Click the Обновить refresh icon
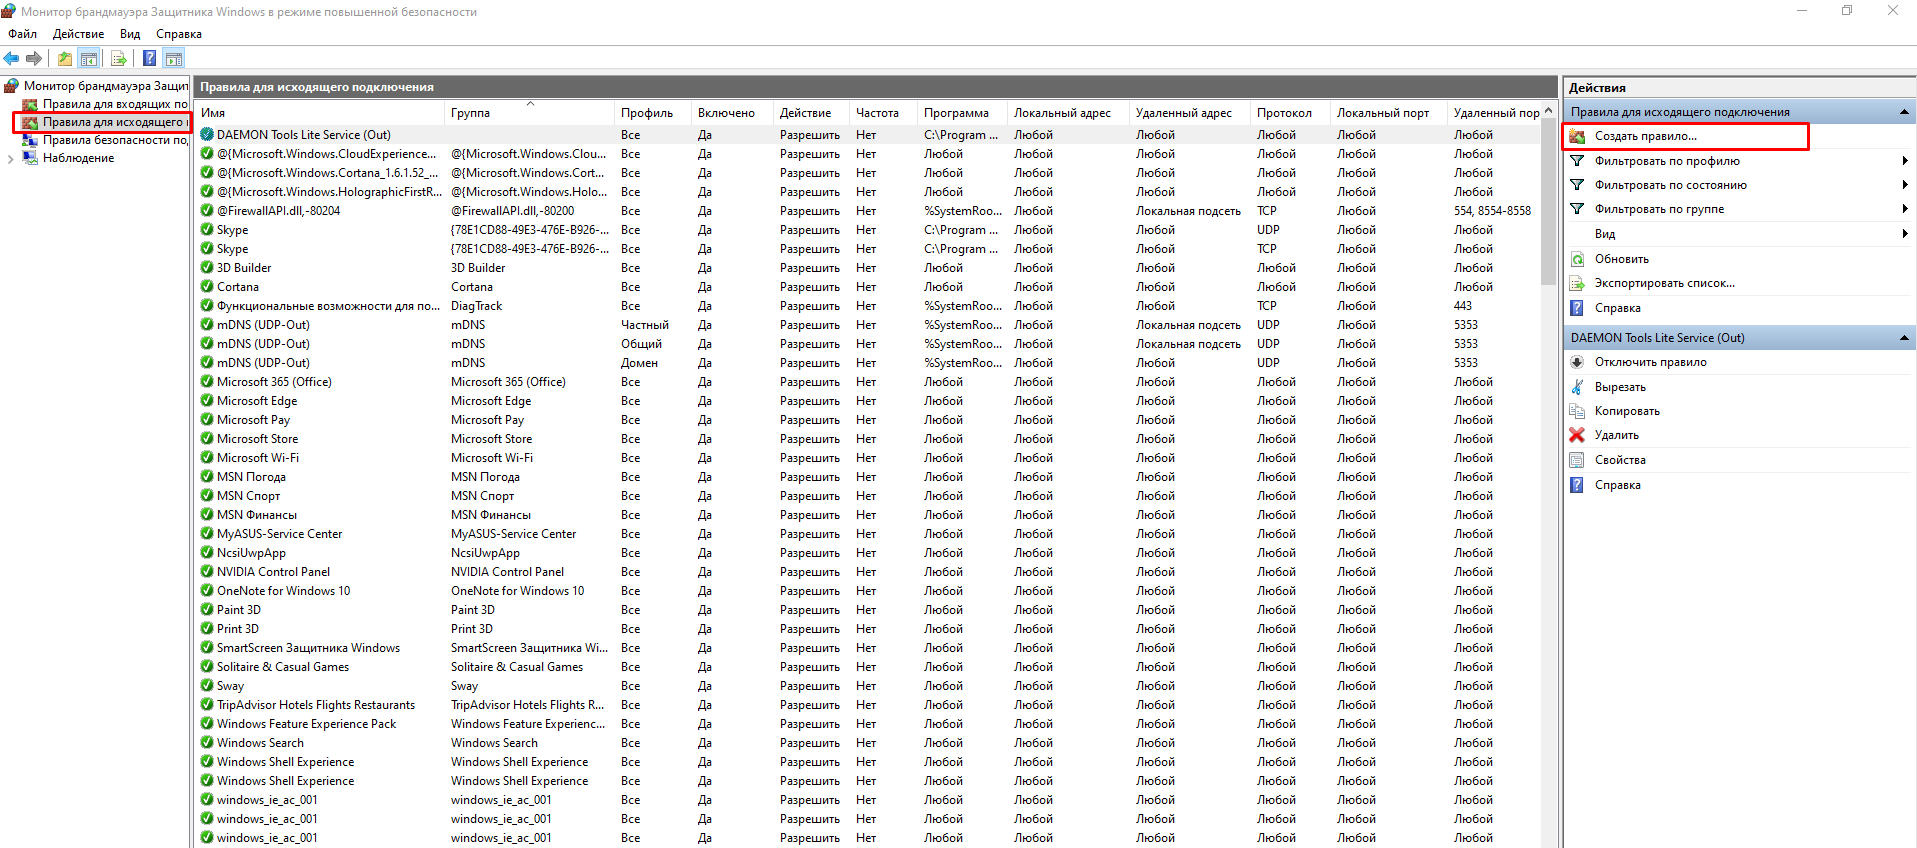The image size is (1917, 848). tap(1577, 259)
